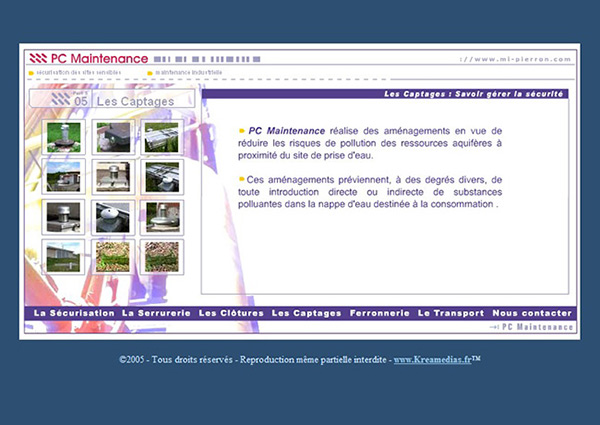Open Ferronnerie section
The image size is (600, 425).
click(380, 313)
